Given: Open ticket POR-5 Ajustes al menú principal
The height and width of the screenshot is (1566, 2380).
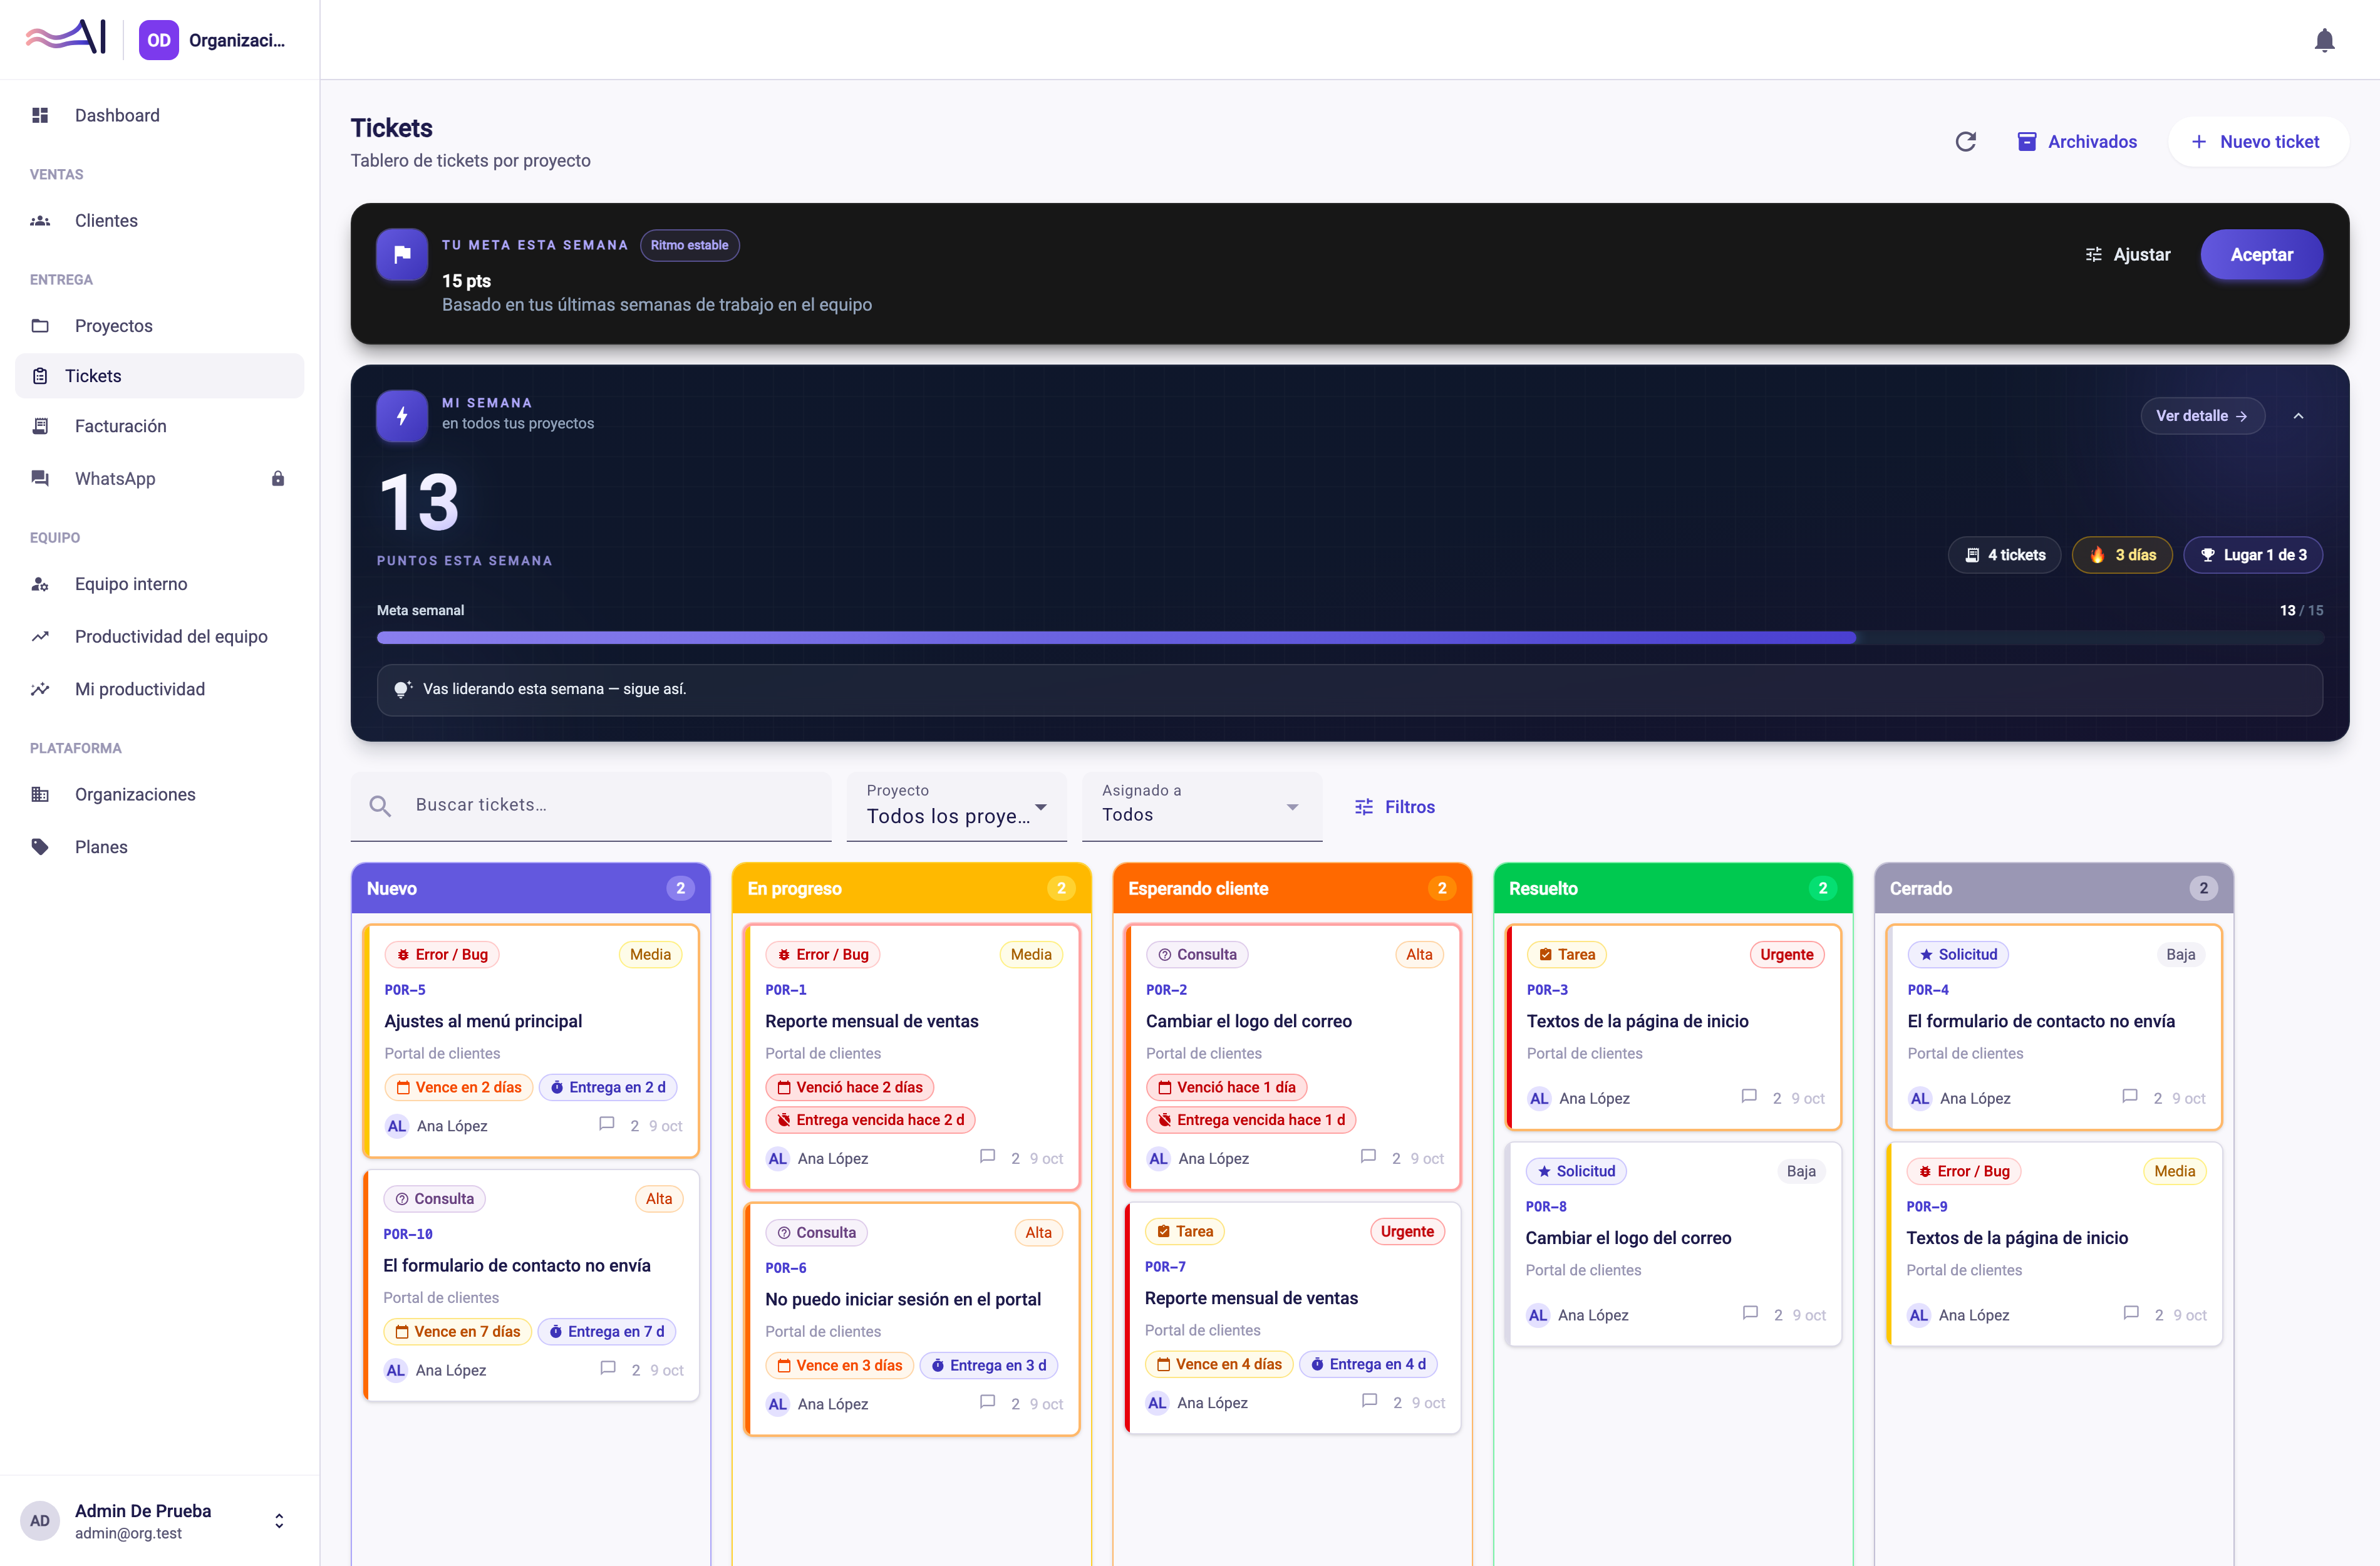Looking at the screenshot, I should pyautogui.click(x=531, y=1041).
